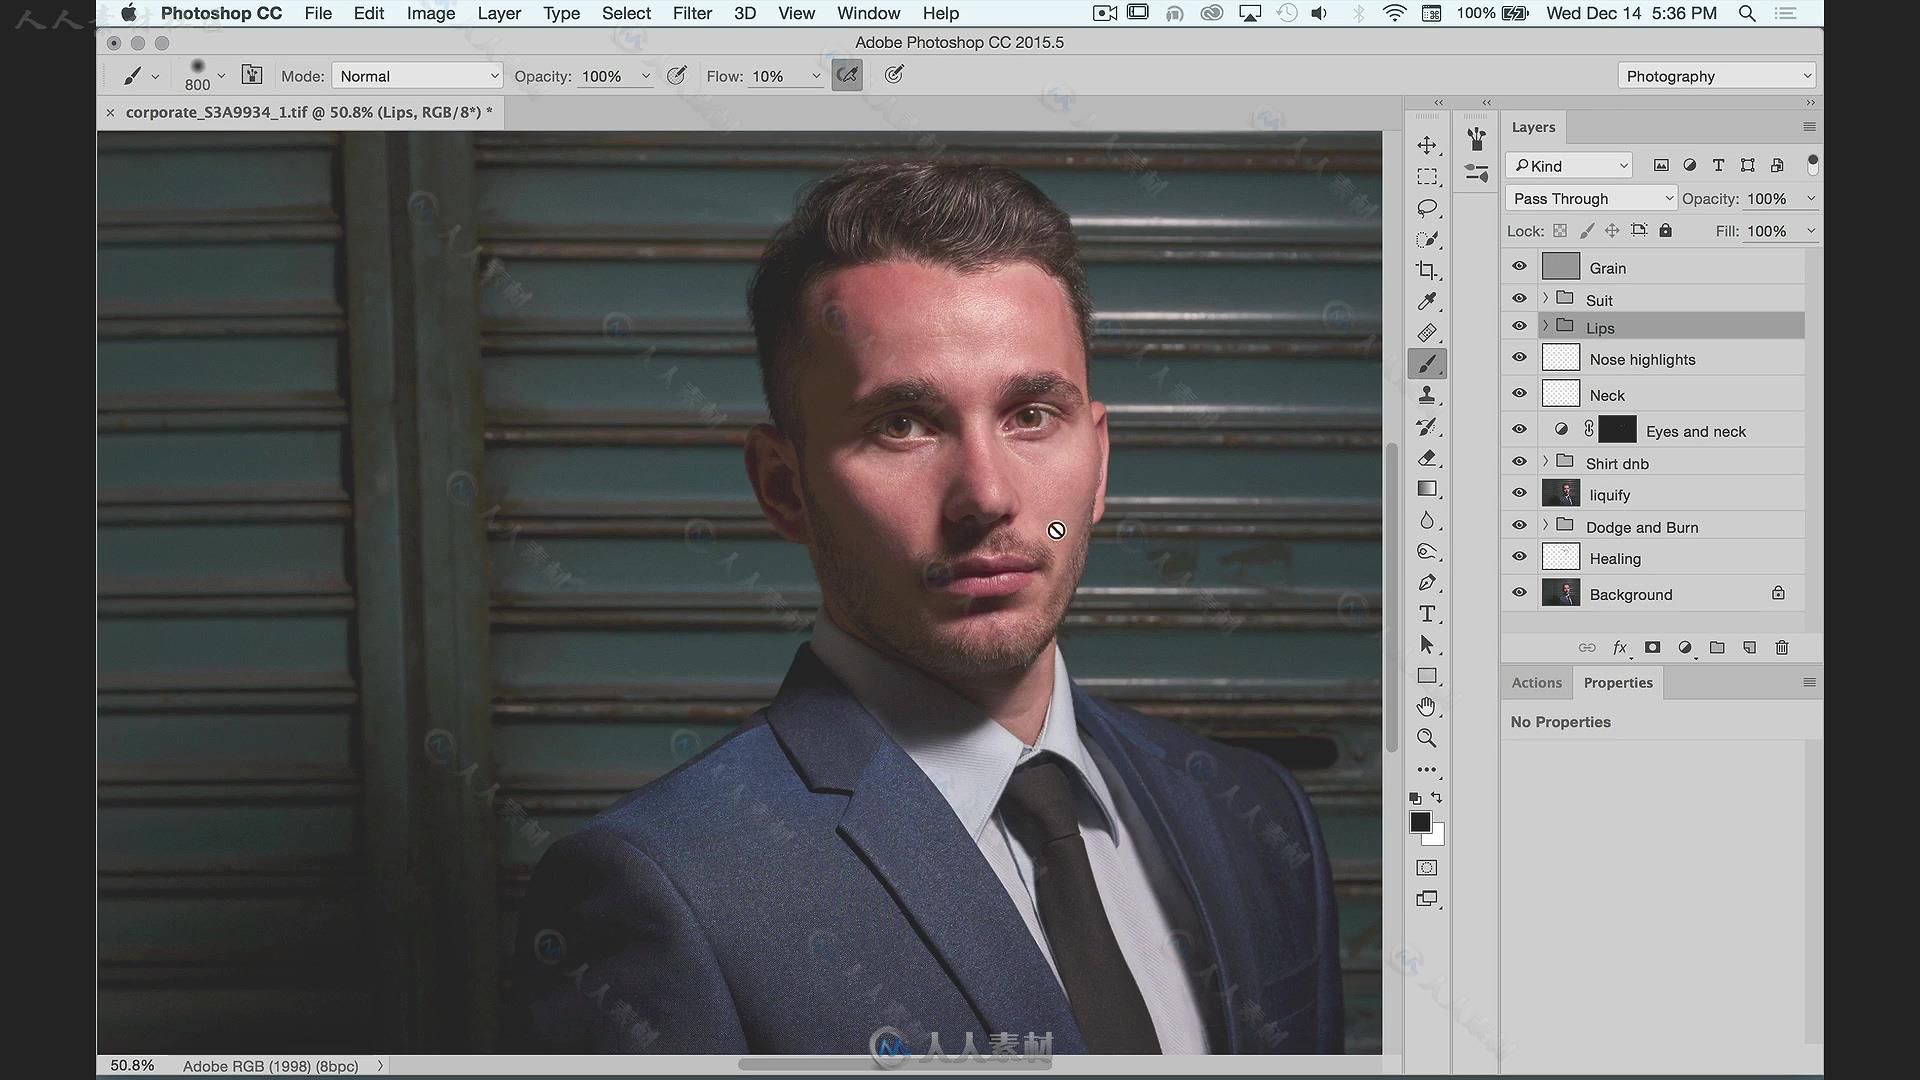Toggle Quick Mask mode icon

pyautogui.click(x=1427, y=867)
